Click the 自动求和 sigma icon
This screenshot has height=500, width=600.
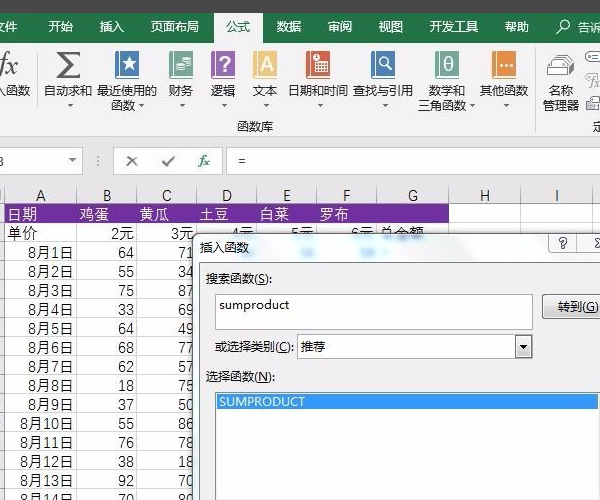67,67
